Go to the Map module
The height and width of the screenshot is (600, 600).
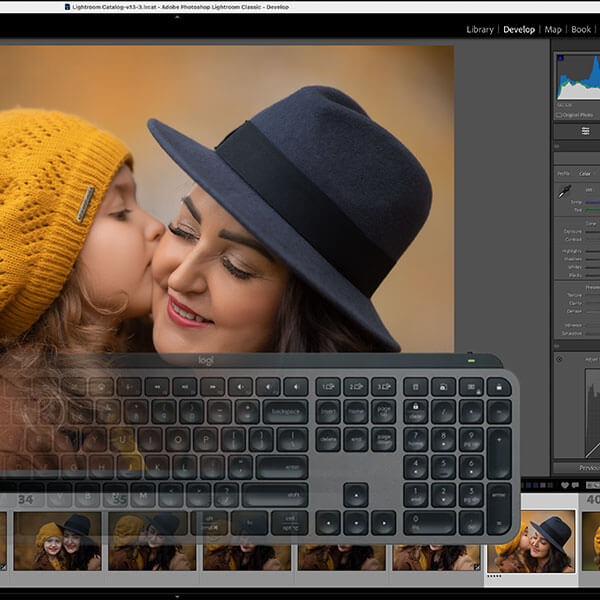[553, 29]
